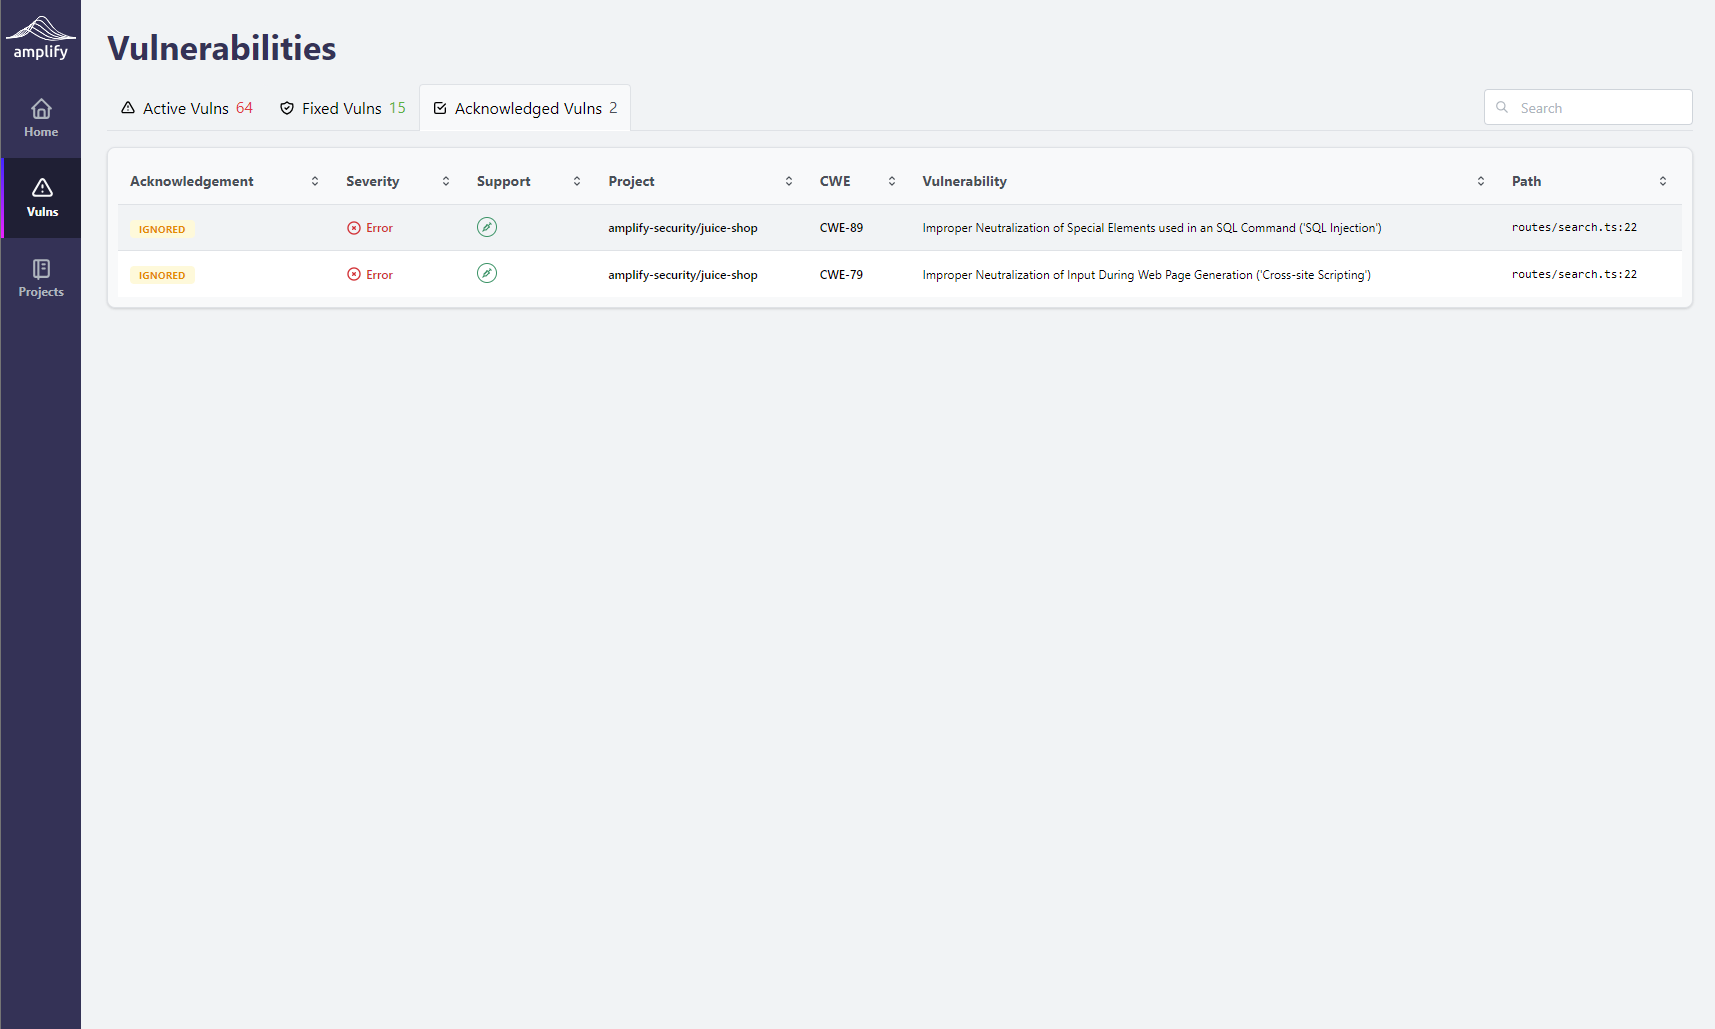Viewport: 1715px width, 1029px height.
Task: Open Vulns in the sidebar
Action: click(x=42, y=198)
